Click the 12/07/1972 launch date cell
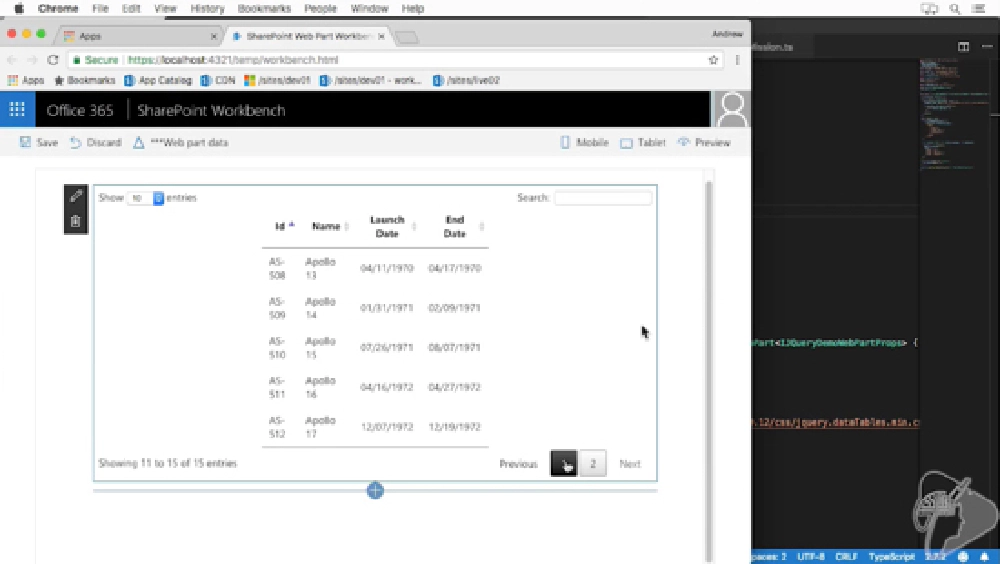Screen dimensions: 1000x564 [387, 427]
